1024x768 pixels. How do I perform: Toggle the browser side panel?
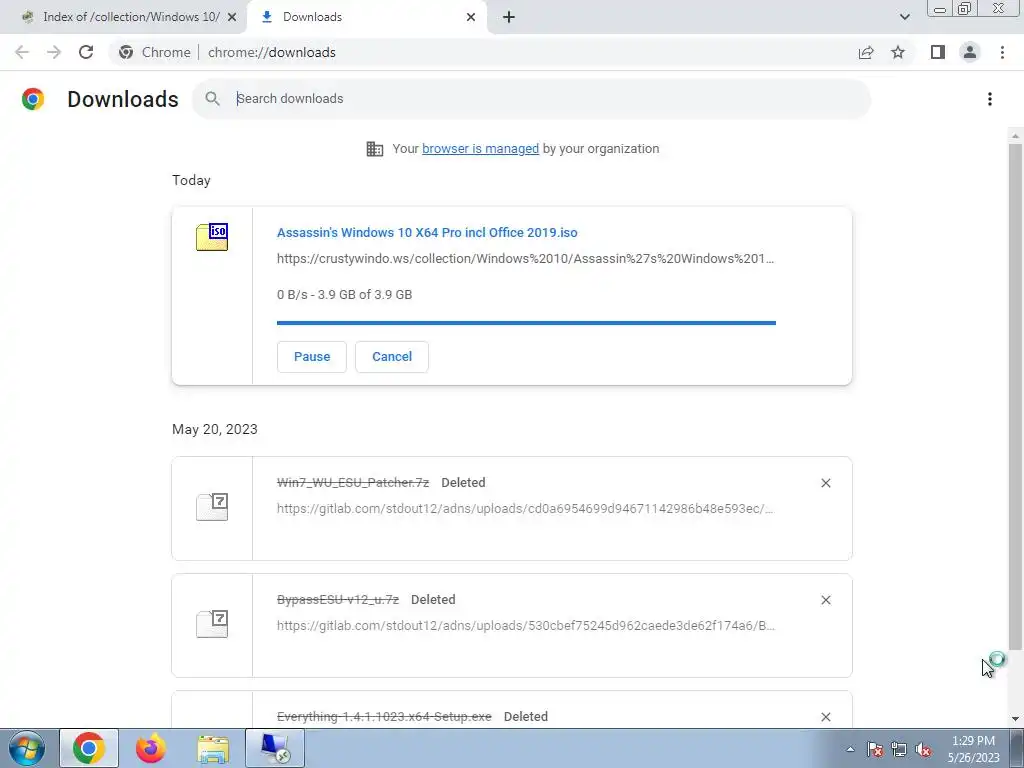[938, 52]
